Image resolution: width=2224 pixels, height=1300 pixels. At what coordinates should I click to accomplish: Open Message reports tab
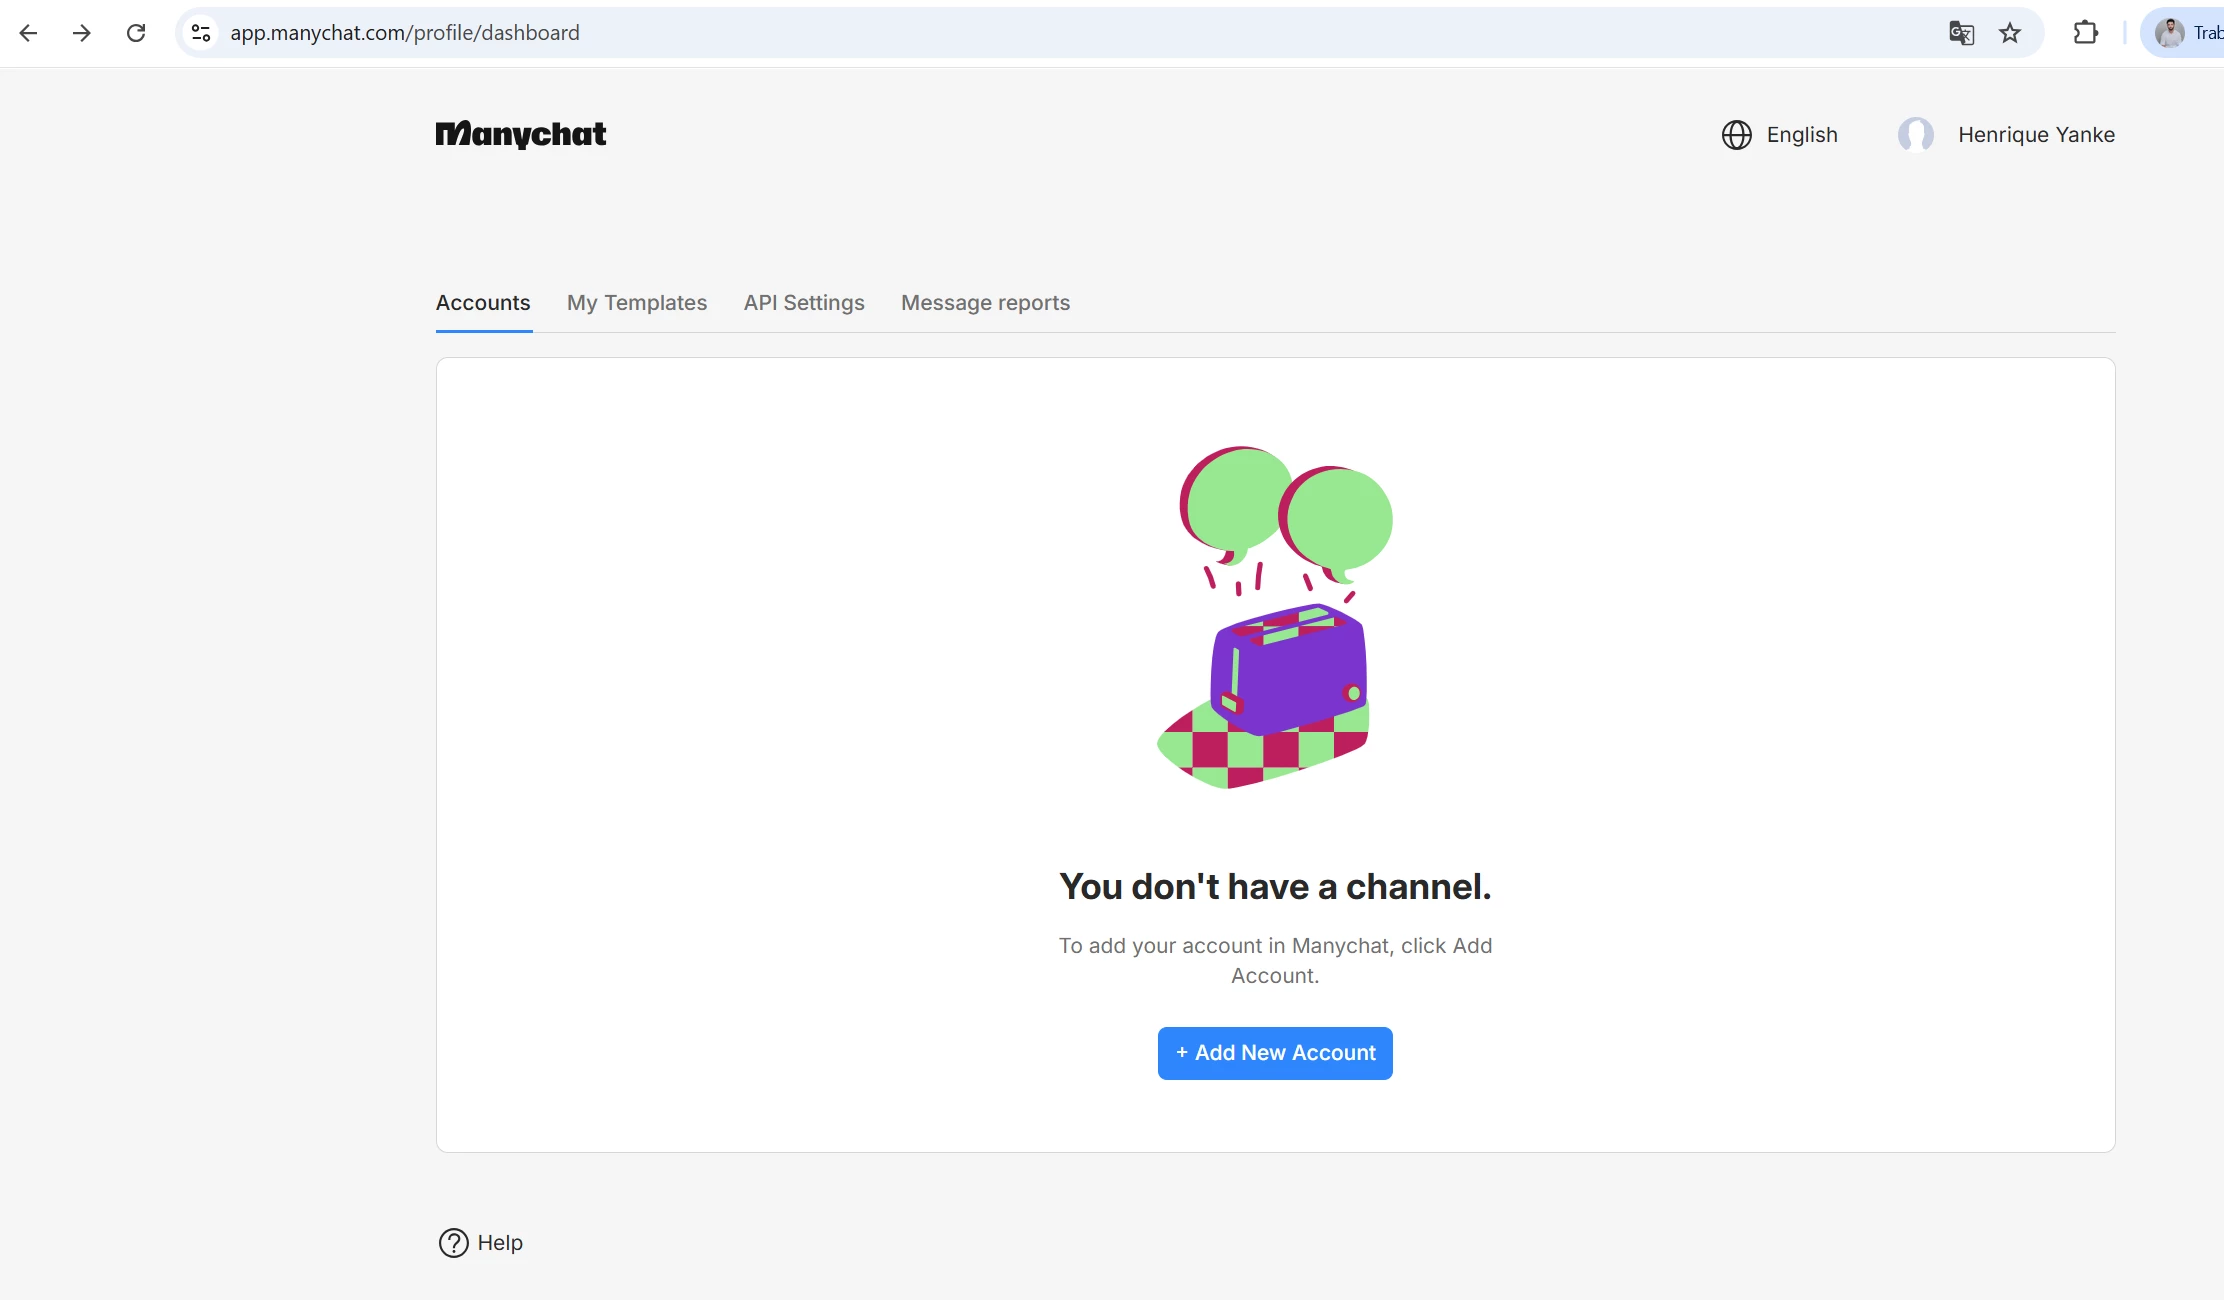(985, 303)
